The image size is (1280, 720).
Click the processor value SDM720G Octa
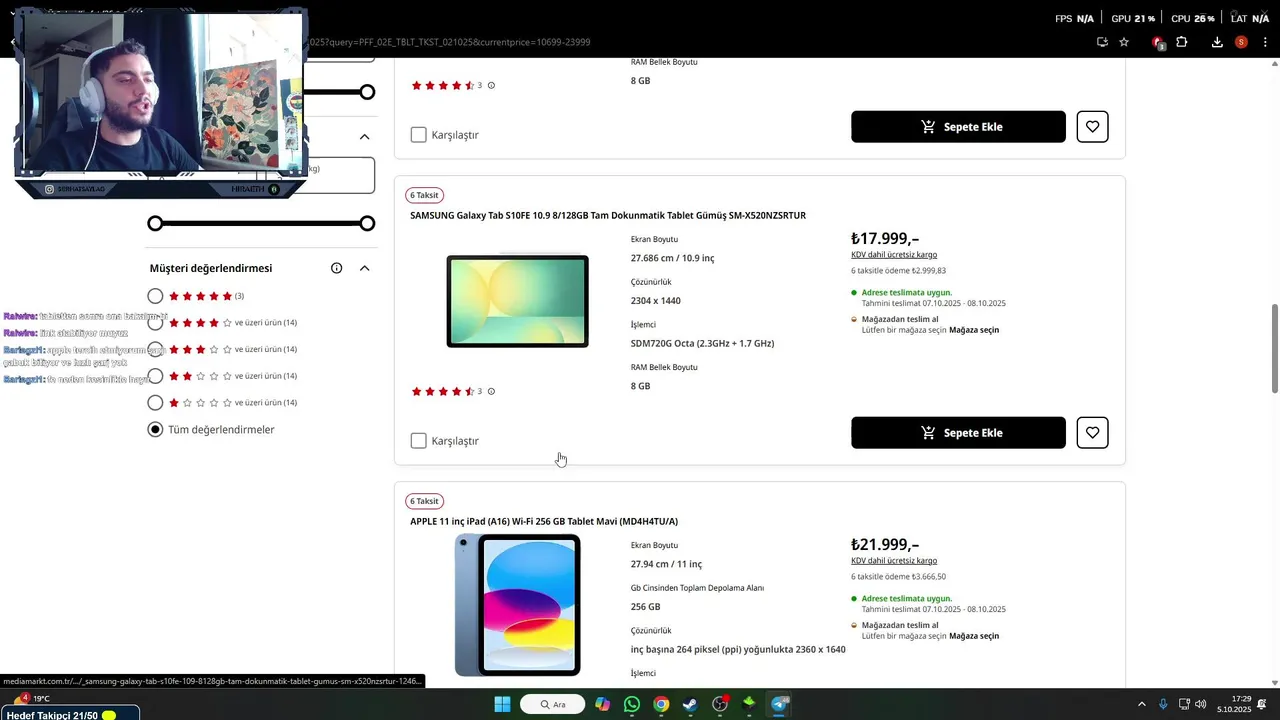point(702,343)
